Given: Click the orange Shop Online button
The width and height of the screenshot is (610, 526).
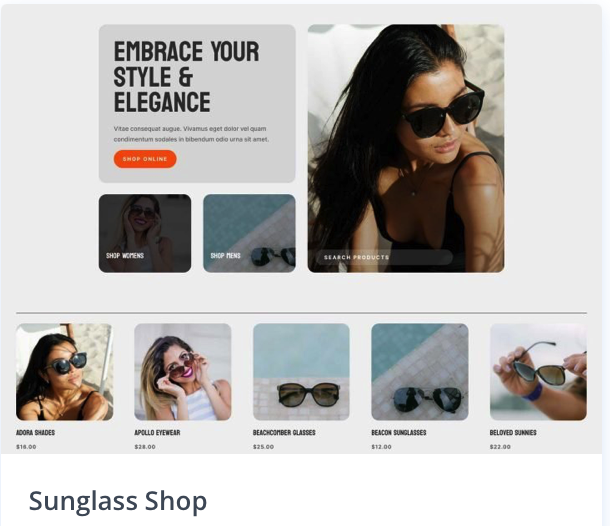Looking at the screenshot, I should [145, 159].
